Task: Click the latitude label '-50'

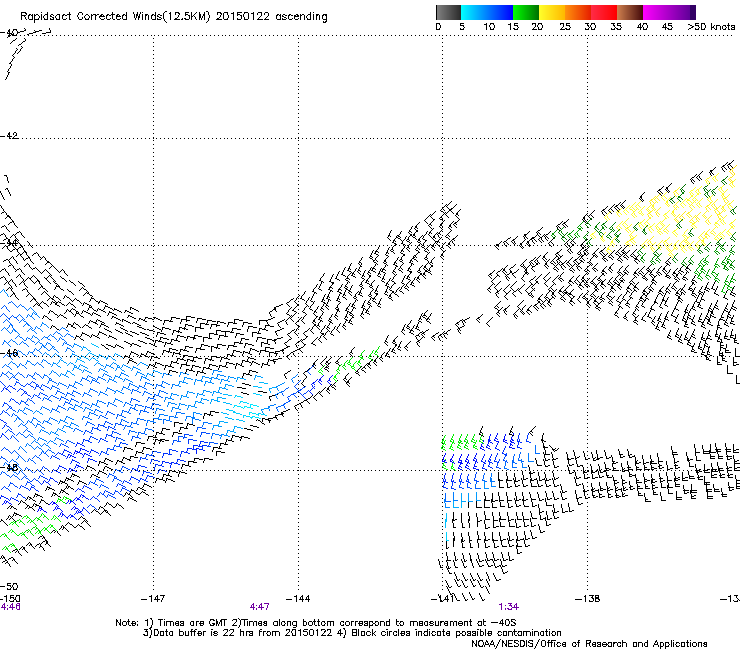Action: 9,587
